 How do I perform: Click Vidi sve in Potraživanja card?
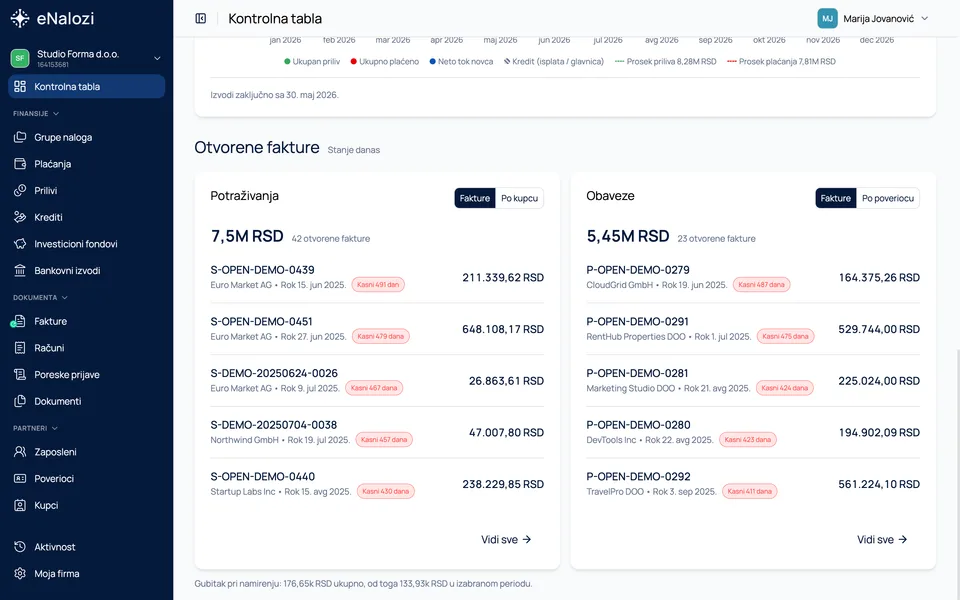coord(506,539)
